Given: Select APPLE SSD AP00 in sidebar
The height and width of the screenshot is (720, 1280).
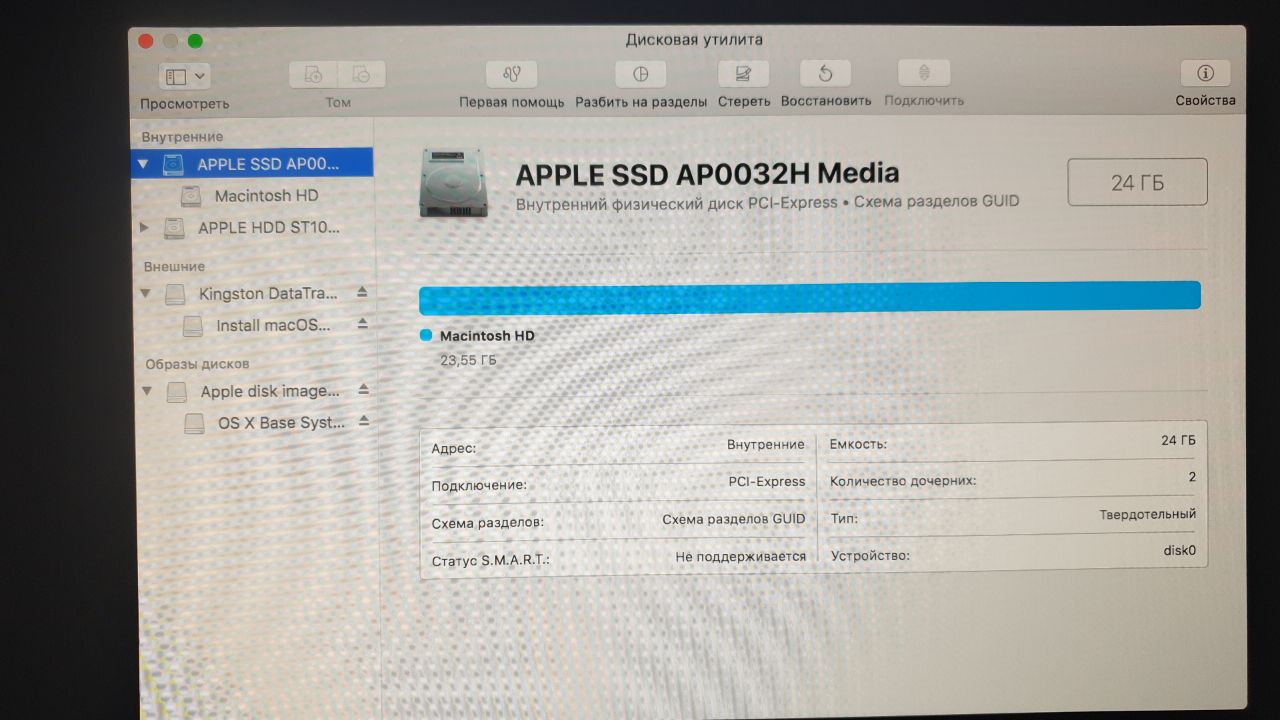Looking at the screenshot, I should 252,163.
